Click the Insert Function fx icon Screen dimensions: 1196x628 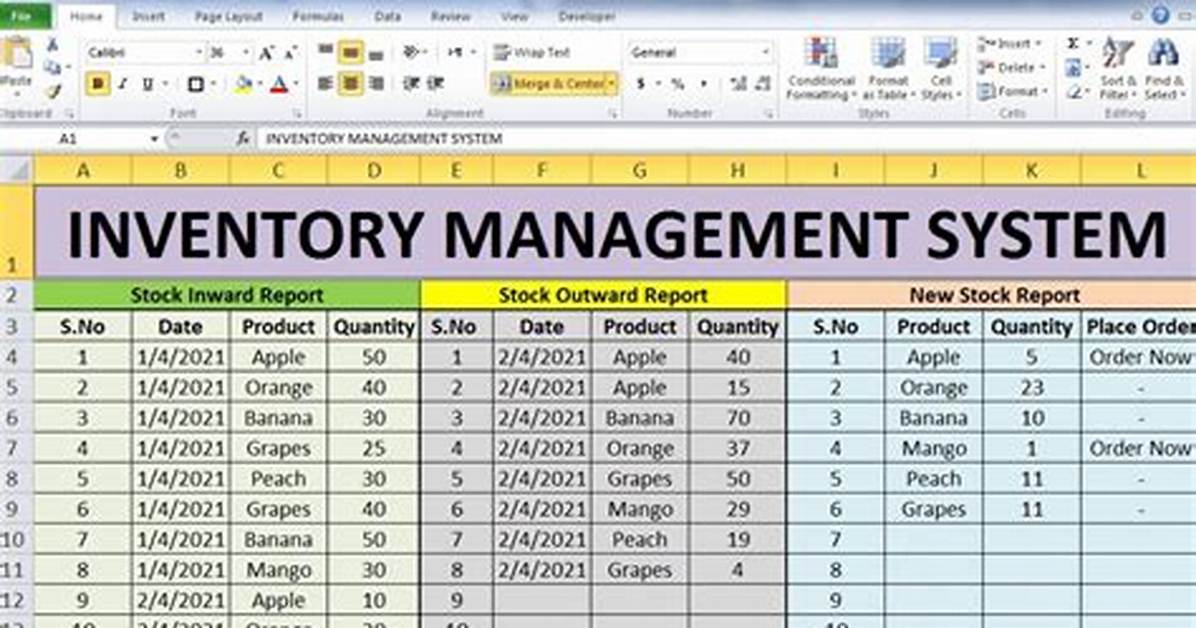[243, 139]
